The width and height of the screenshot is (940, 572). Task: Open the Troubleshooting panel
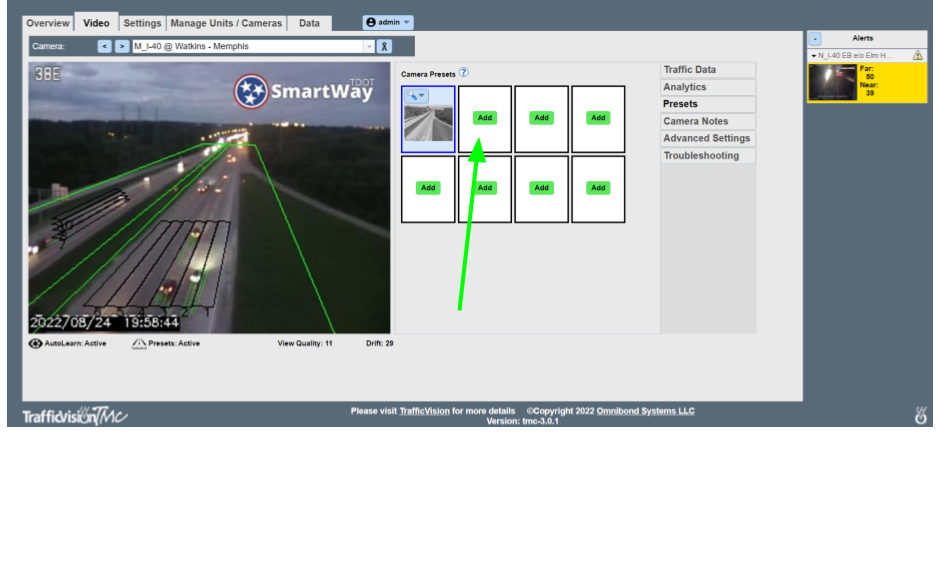pyautogui.click(x=707, y=155)
